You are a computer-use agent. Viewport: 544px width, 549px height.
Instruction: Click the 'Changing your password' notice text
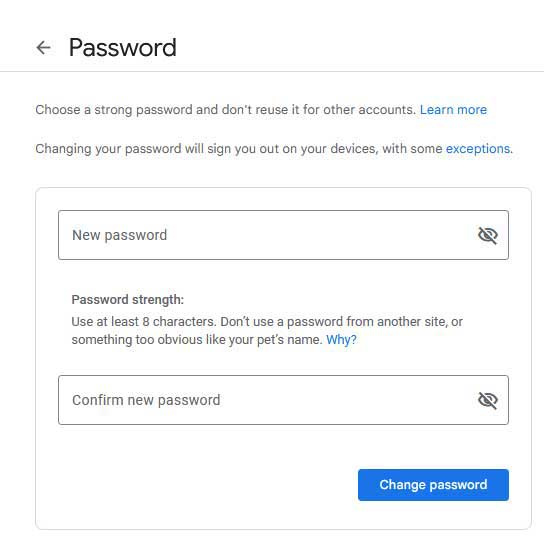(x=239, y=149)
